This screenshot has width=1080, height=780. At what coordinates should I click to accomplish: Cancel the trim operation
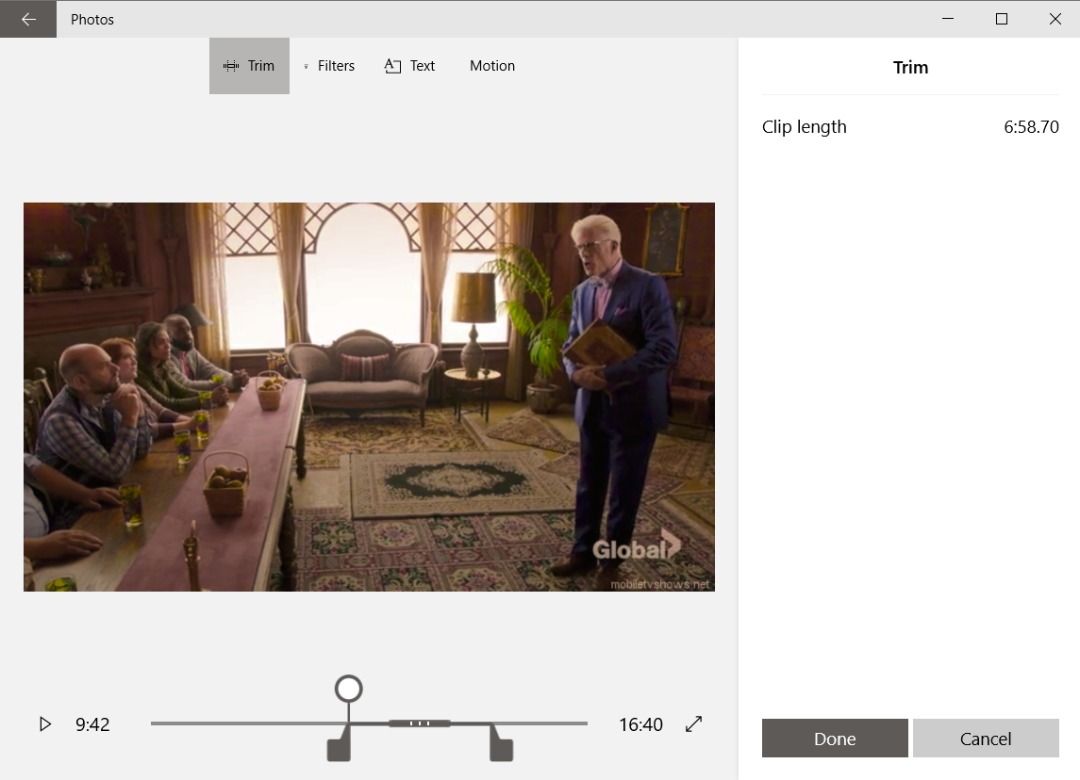click(985, 738)
